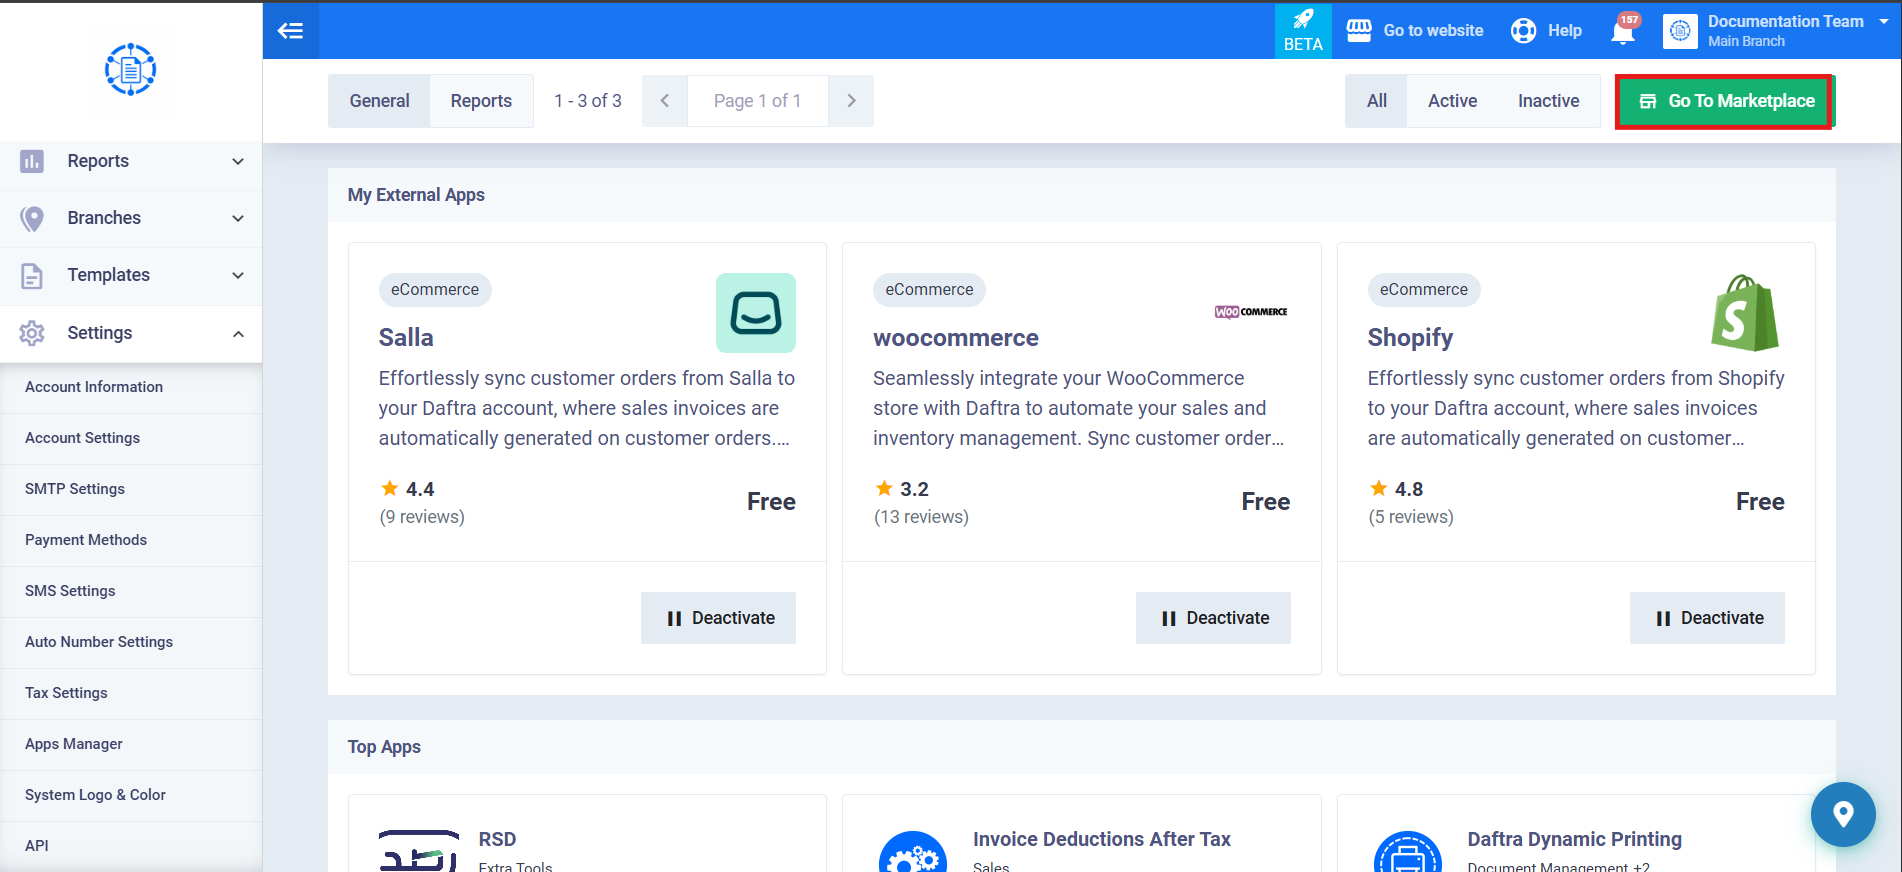Click the Go to website storefront icon
The height and width of the screenshot is (872, 1902).
1359,31
